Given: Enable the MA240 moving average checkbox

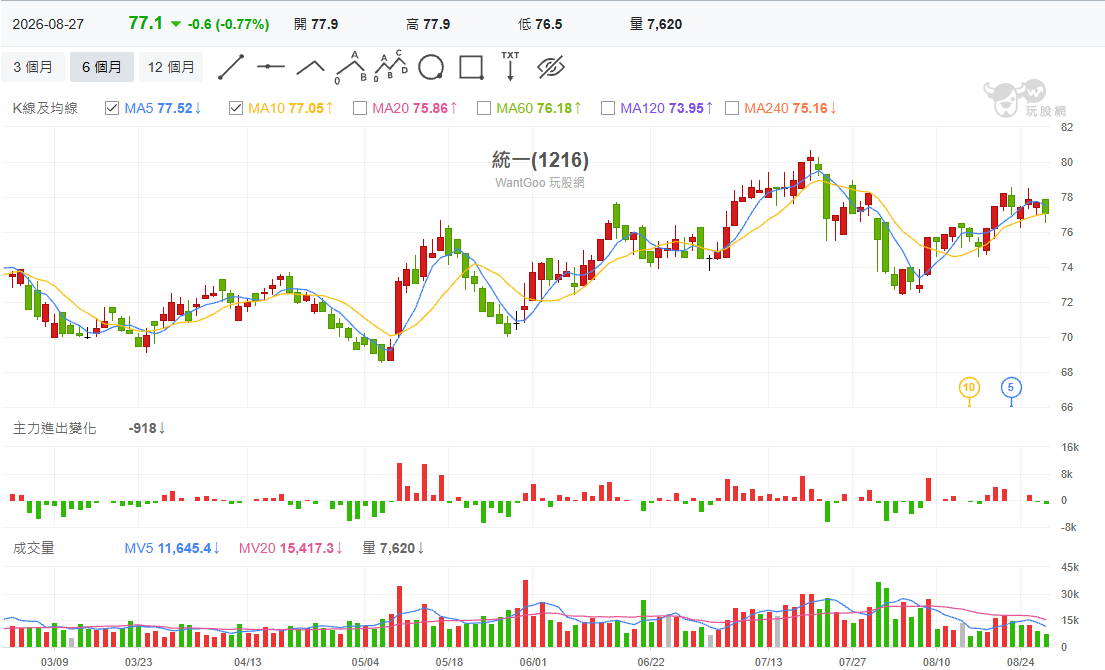Looking at the screenshot, I should pos(732,108).
